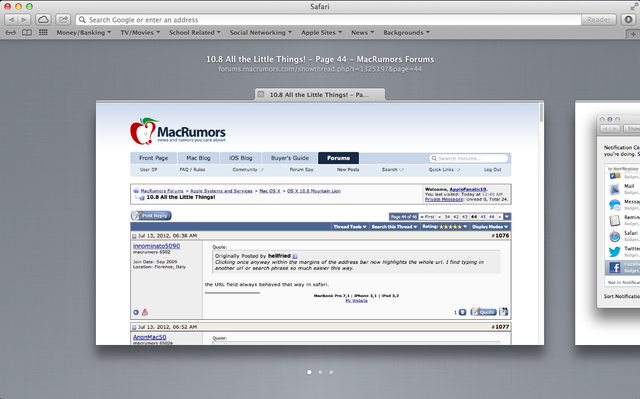Screen dimensions: 640x399
Task: Switch to third tab via page dot
Action: pyautogui.click(x=331, y=372)
